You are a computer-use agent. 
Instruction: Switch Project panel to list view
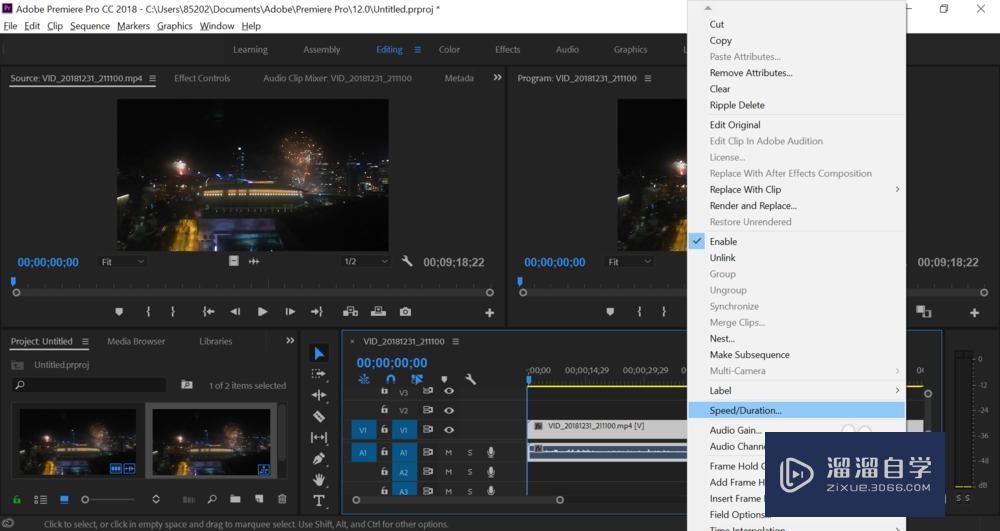coord(40,499)
